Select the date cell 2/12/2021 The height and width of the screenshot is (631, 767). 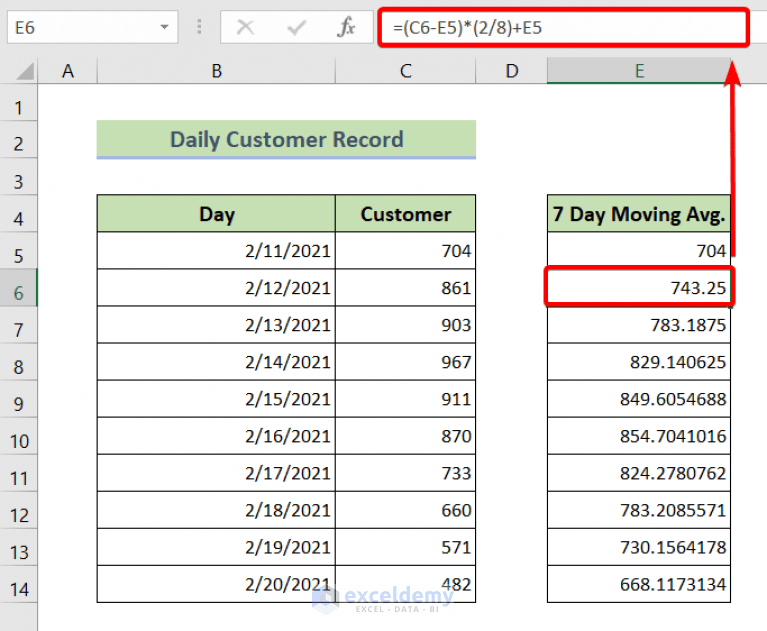click(216, 288)
